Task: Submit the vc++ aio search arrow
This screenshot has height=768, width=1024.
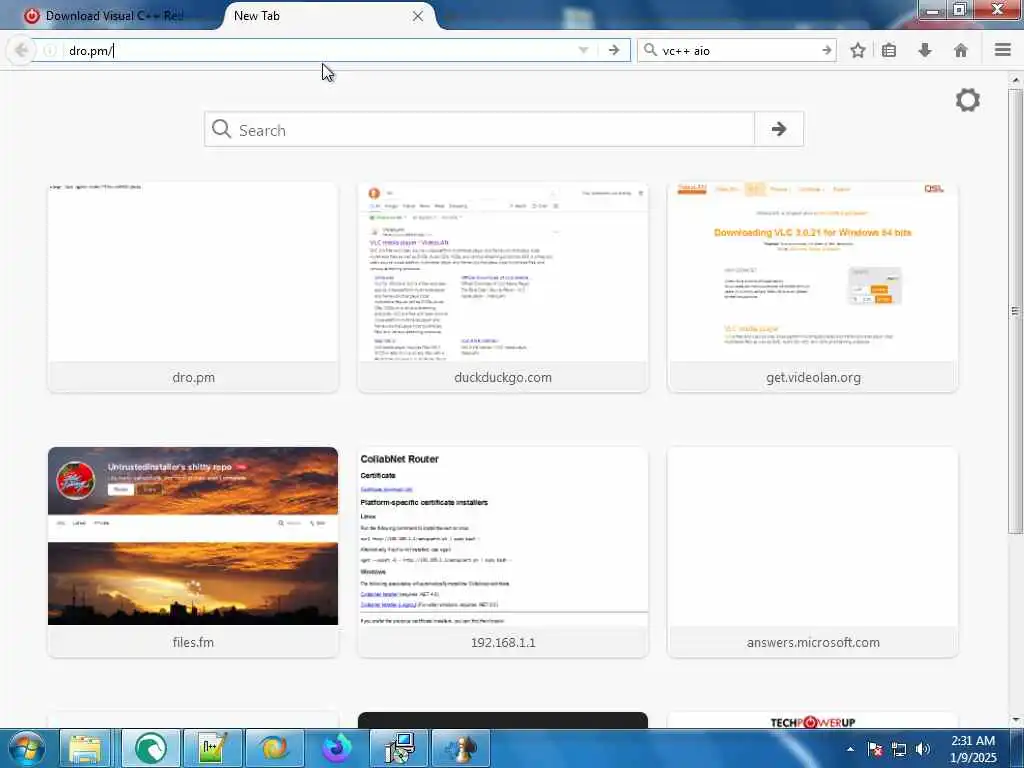Action: tap(827, 50)
